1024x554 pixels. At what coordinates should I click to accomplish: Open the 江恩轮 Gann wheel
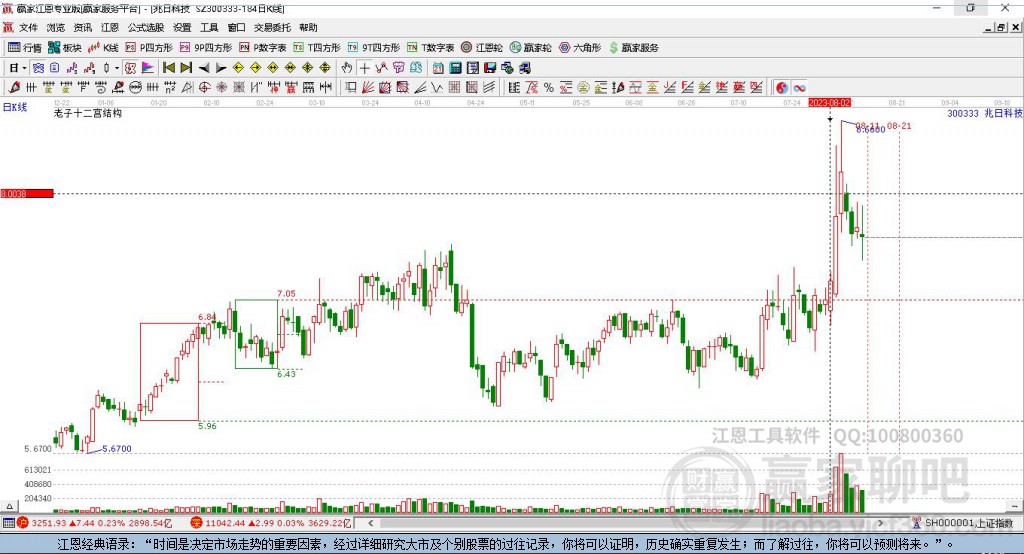[x=482, y=48]
